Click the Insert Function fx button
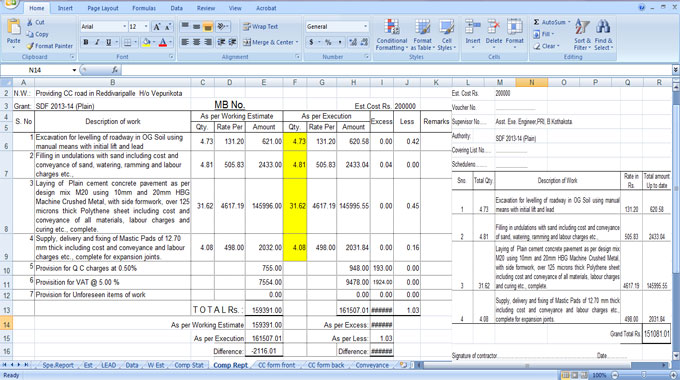This screenshot has height=380, width=680. pyautogui.click(x=115, y=70)
